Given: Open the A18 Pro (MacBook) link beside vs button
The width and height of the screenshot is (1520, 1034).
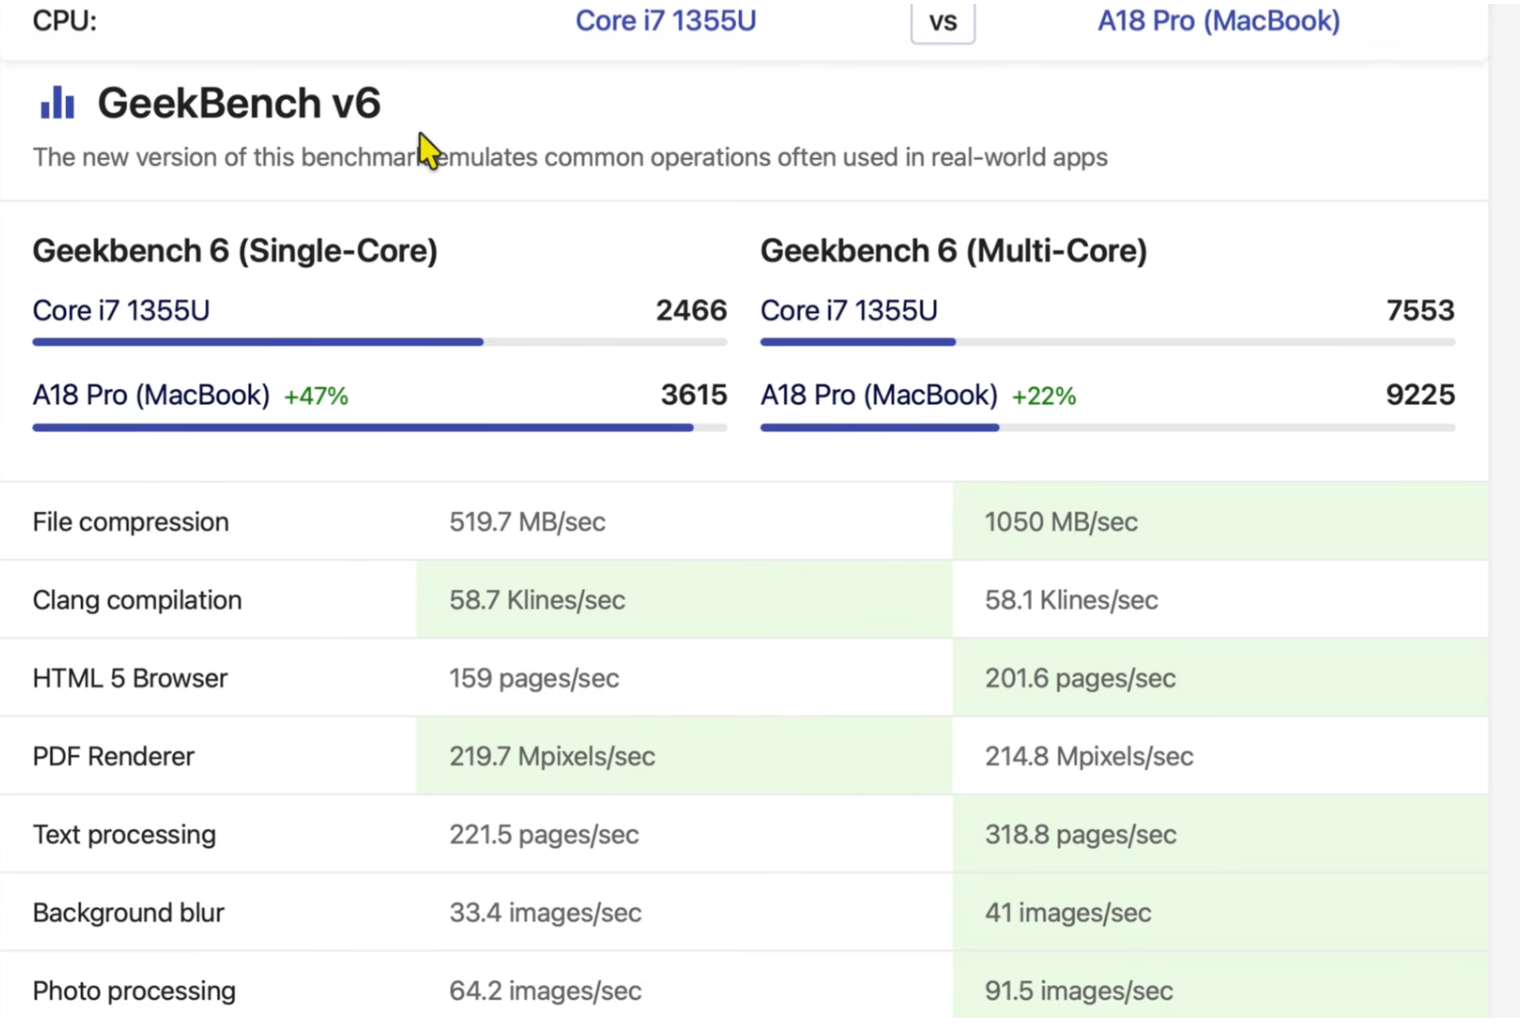Looking at the screenshot, I should [1219, 21].
